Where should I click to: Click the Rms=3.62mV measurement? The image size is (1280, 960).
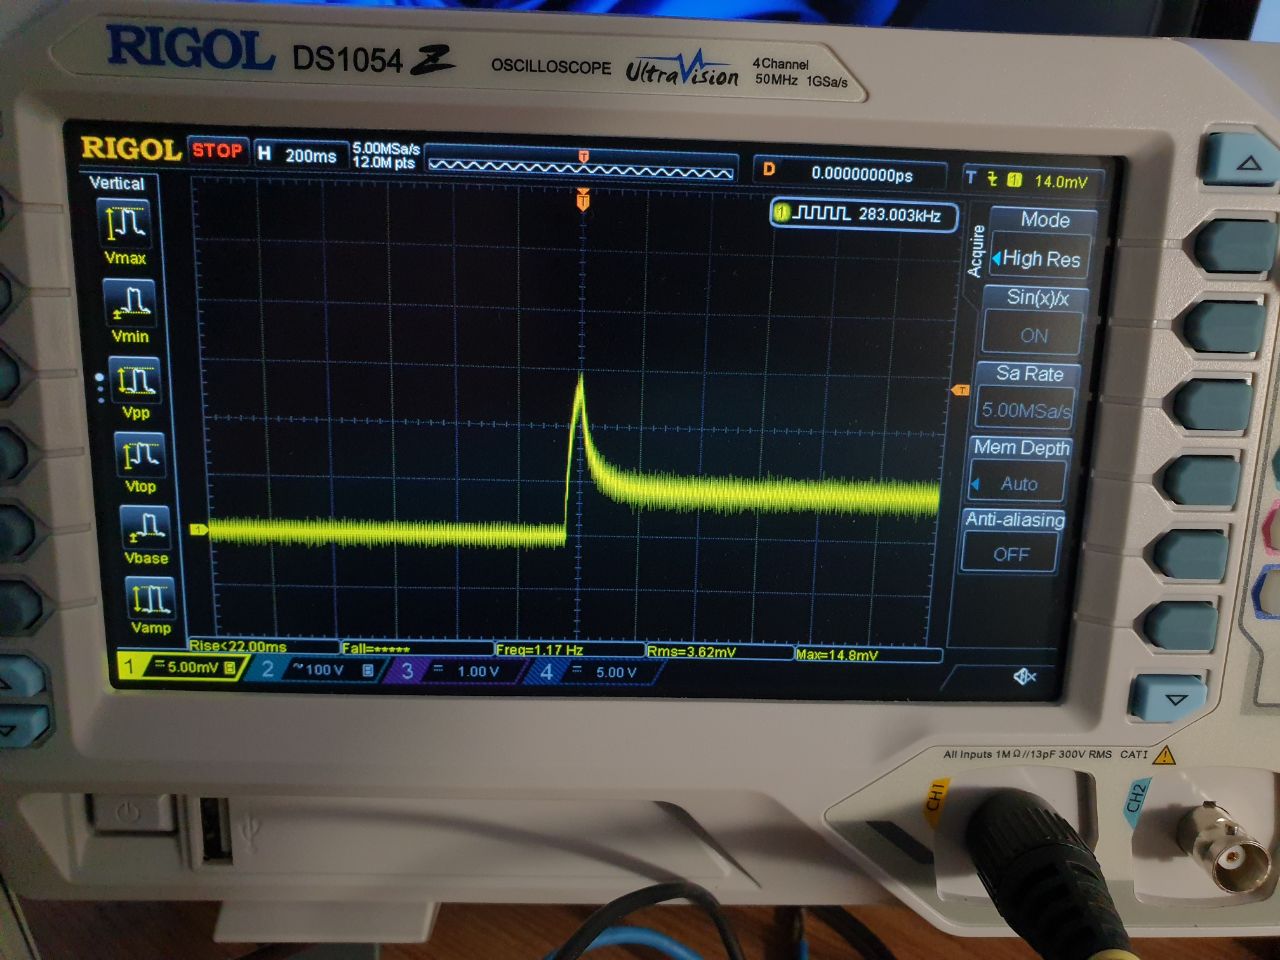[x=691, y=652]
